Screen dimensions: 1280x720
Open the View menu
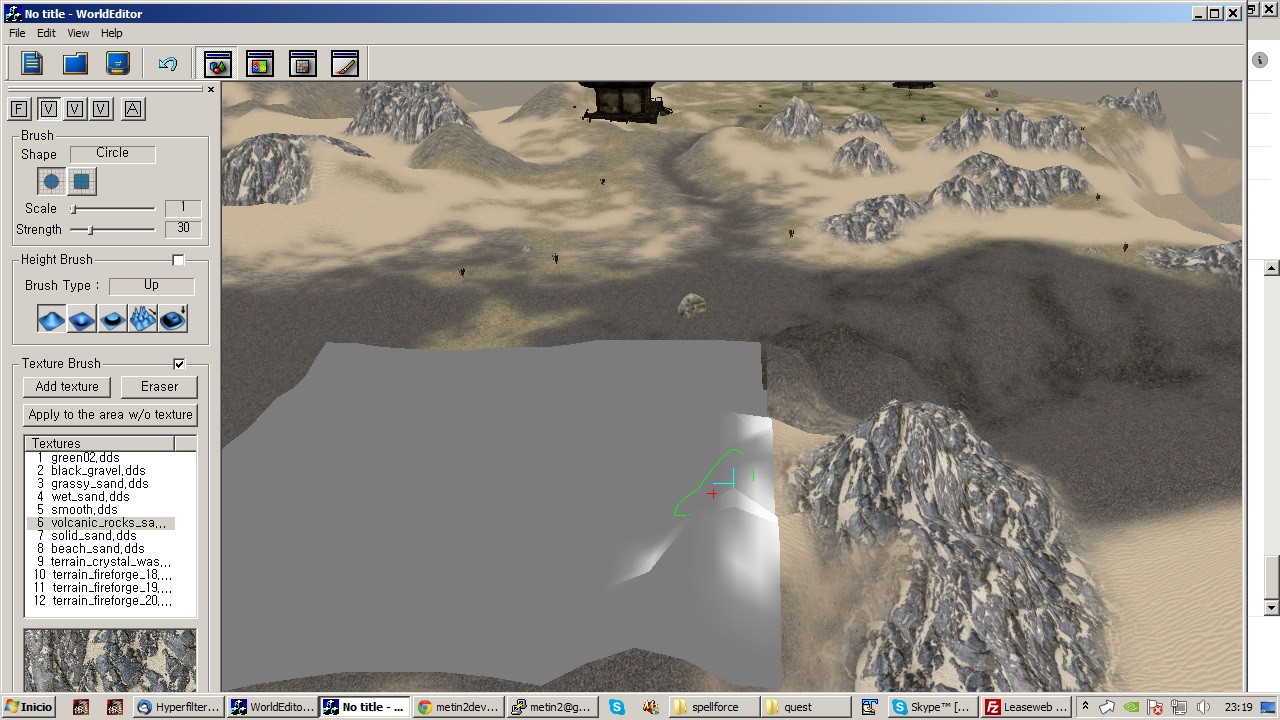78,33
